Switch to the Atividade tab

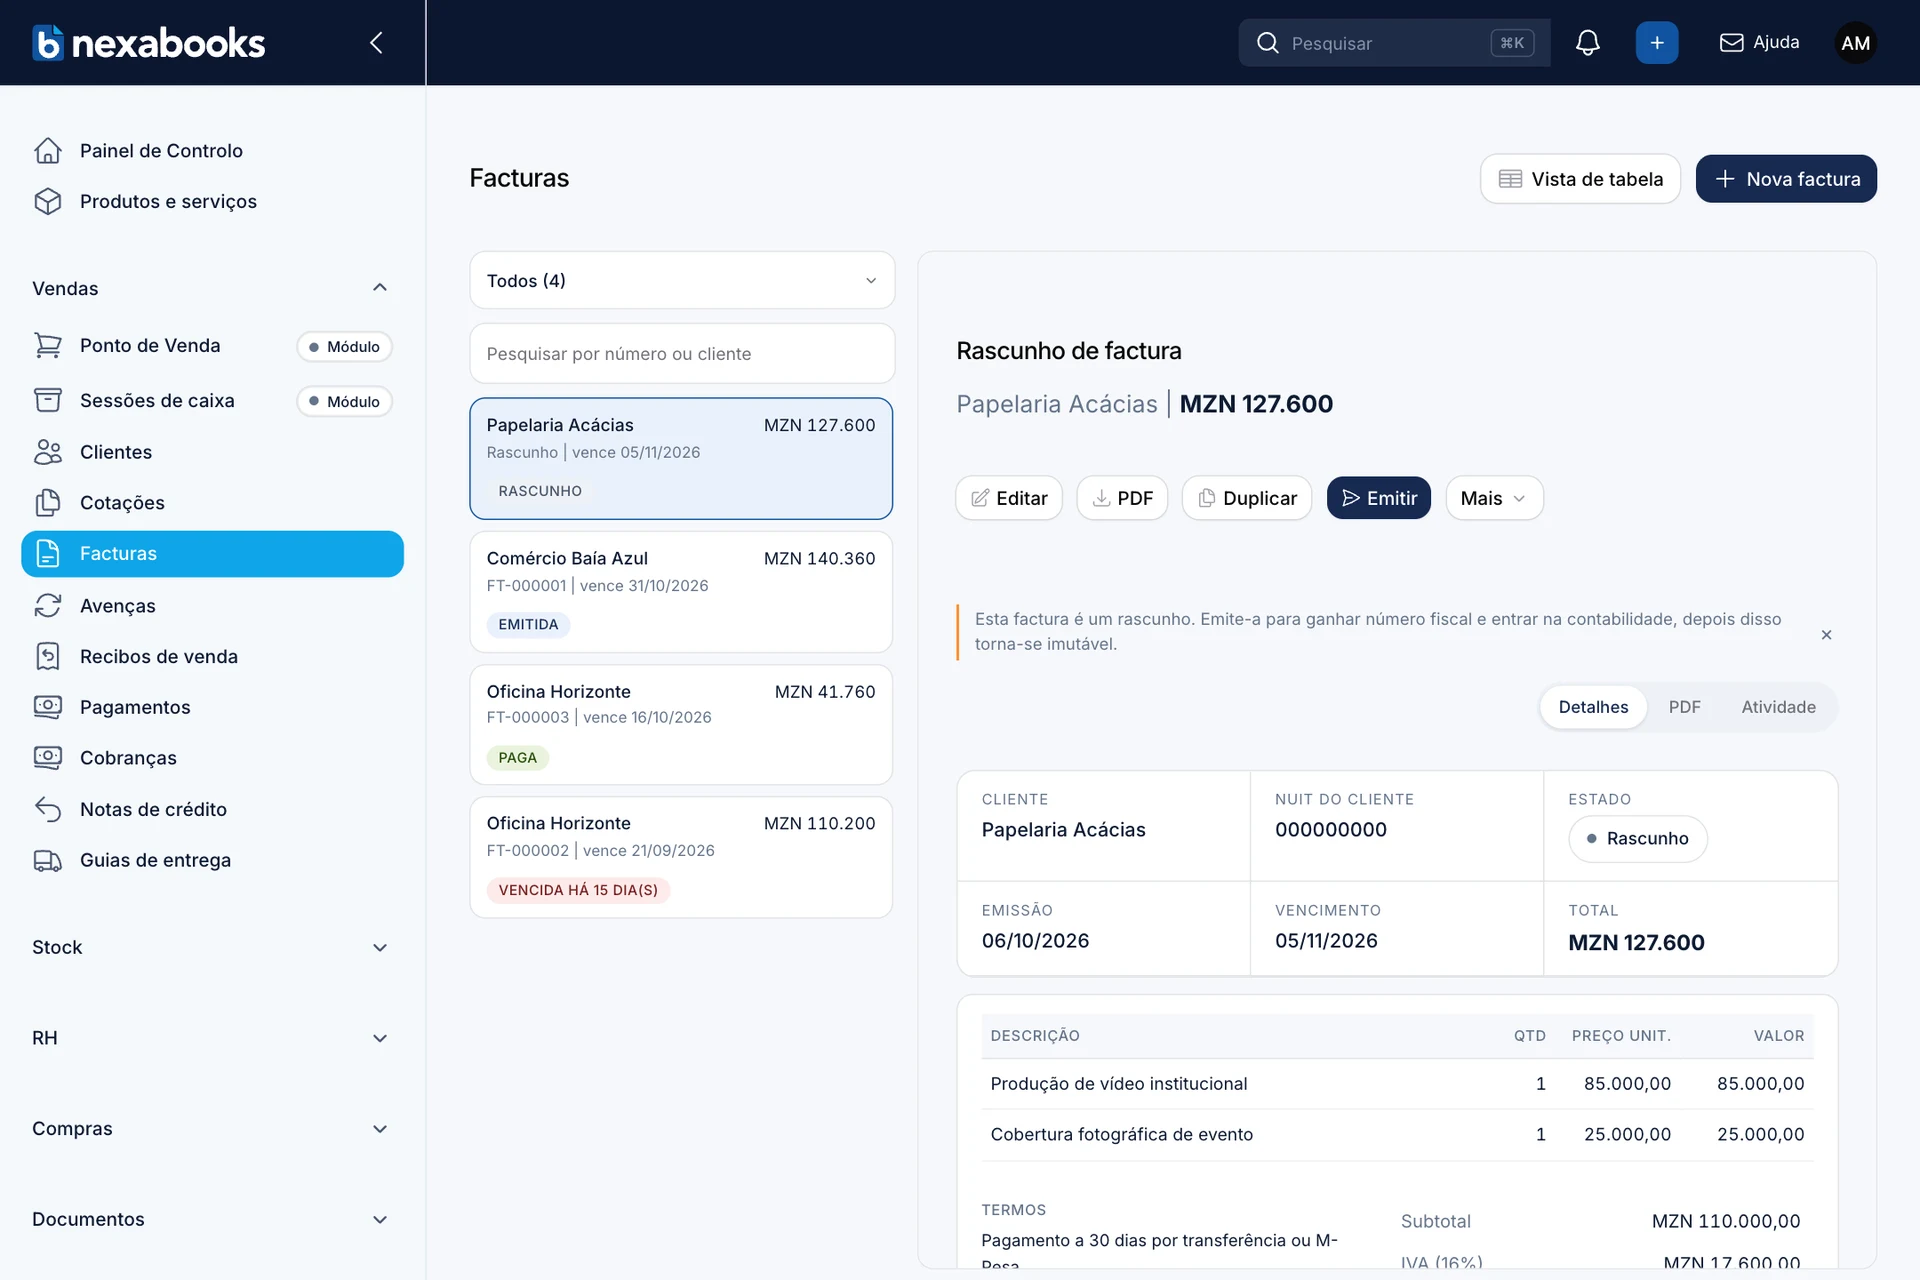point(1778,707)
